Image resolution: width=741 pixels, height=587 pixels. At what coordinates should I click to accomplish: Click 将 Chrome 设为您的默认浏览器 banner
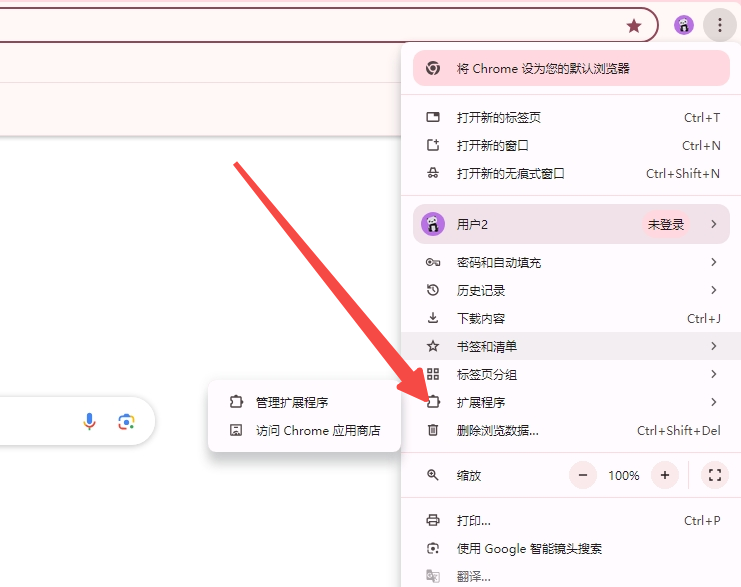coord(571,69)
